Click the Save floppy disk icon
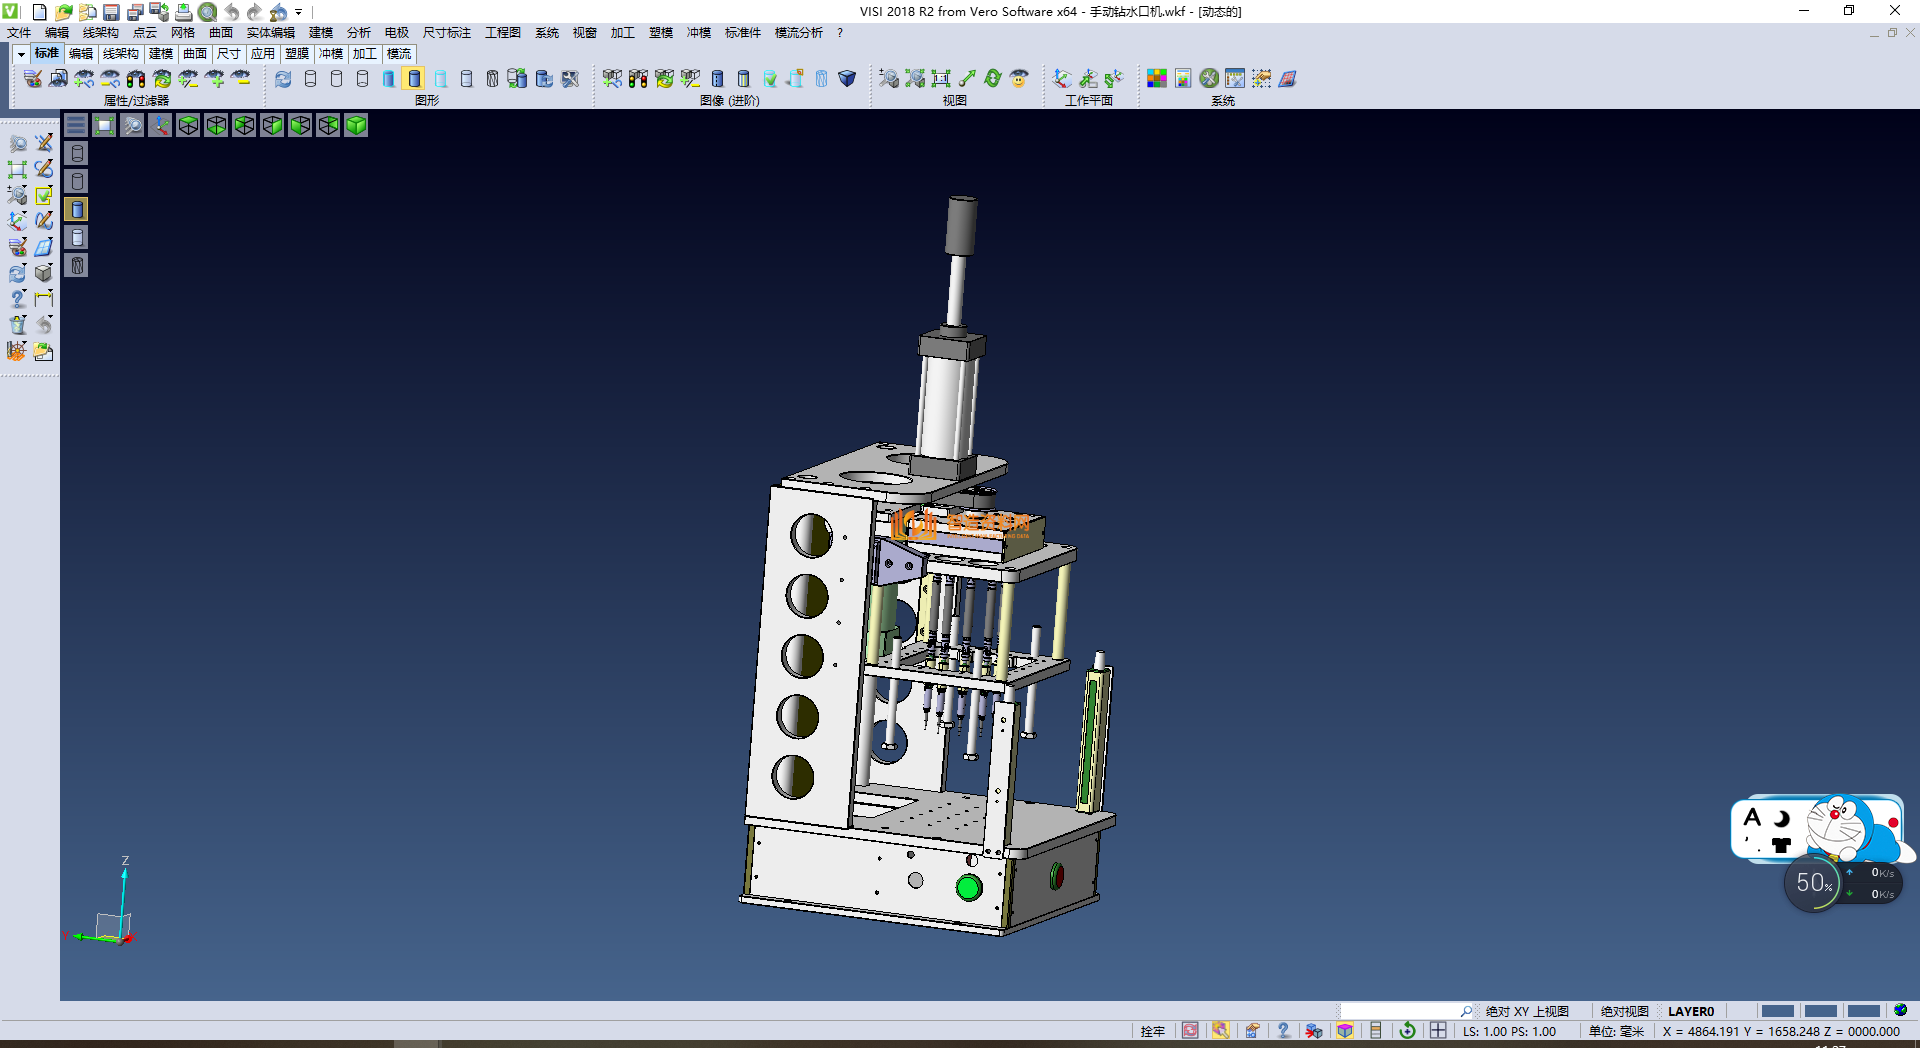This screenshot has width=1920, height=1048. pyautogui.click(x=111, y=12)
